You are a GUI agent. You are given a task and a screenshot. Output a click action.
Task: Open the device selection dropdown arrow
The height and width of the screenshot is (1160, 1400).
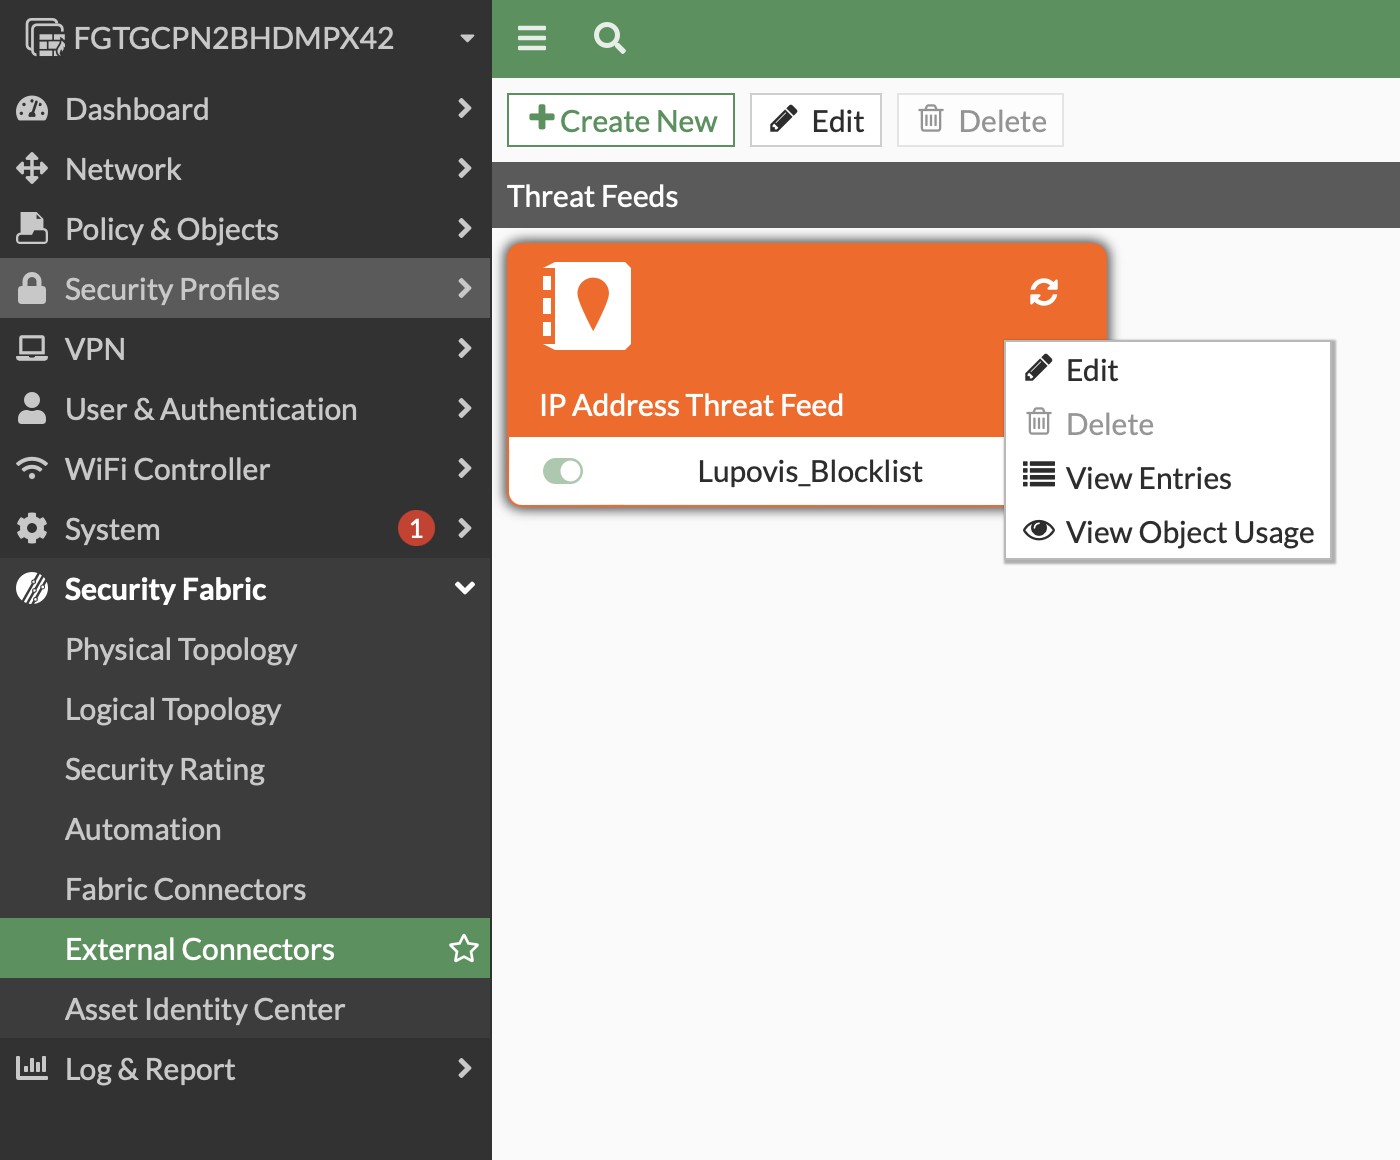tap(466, 37)
